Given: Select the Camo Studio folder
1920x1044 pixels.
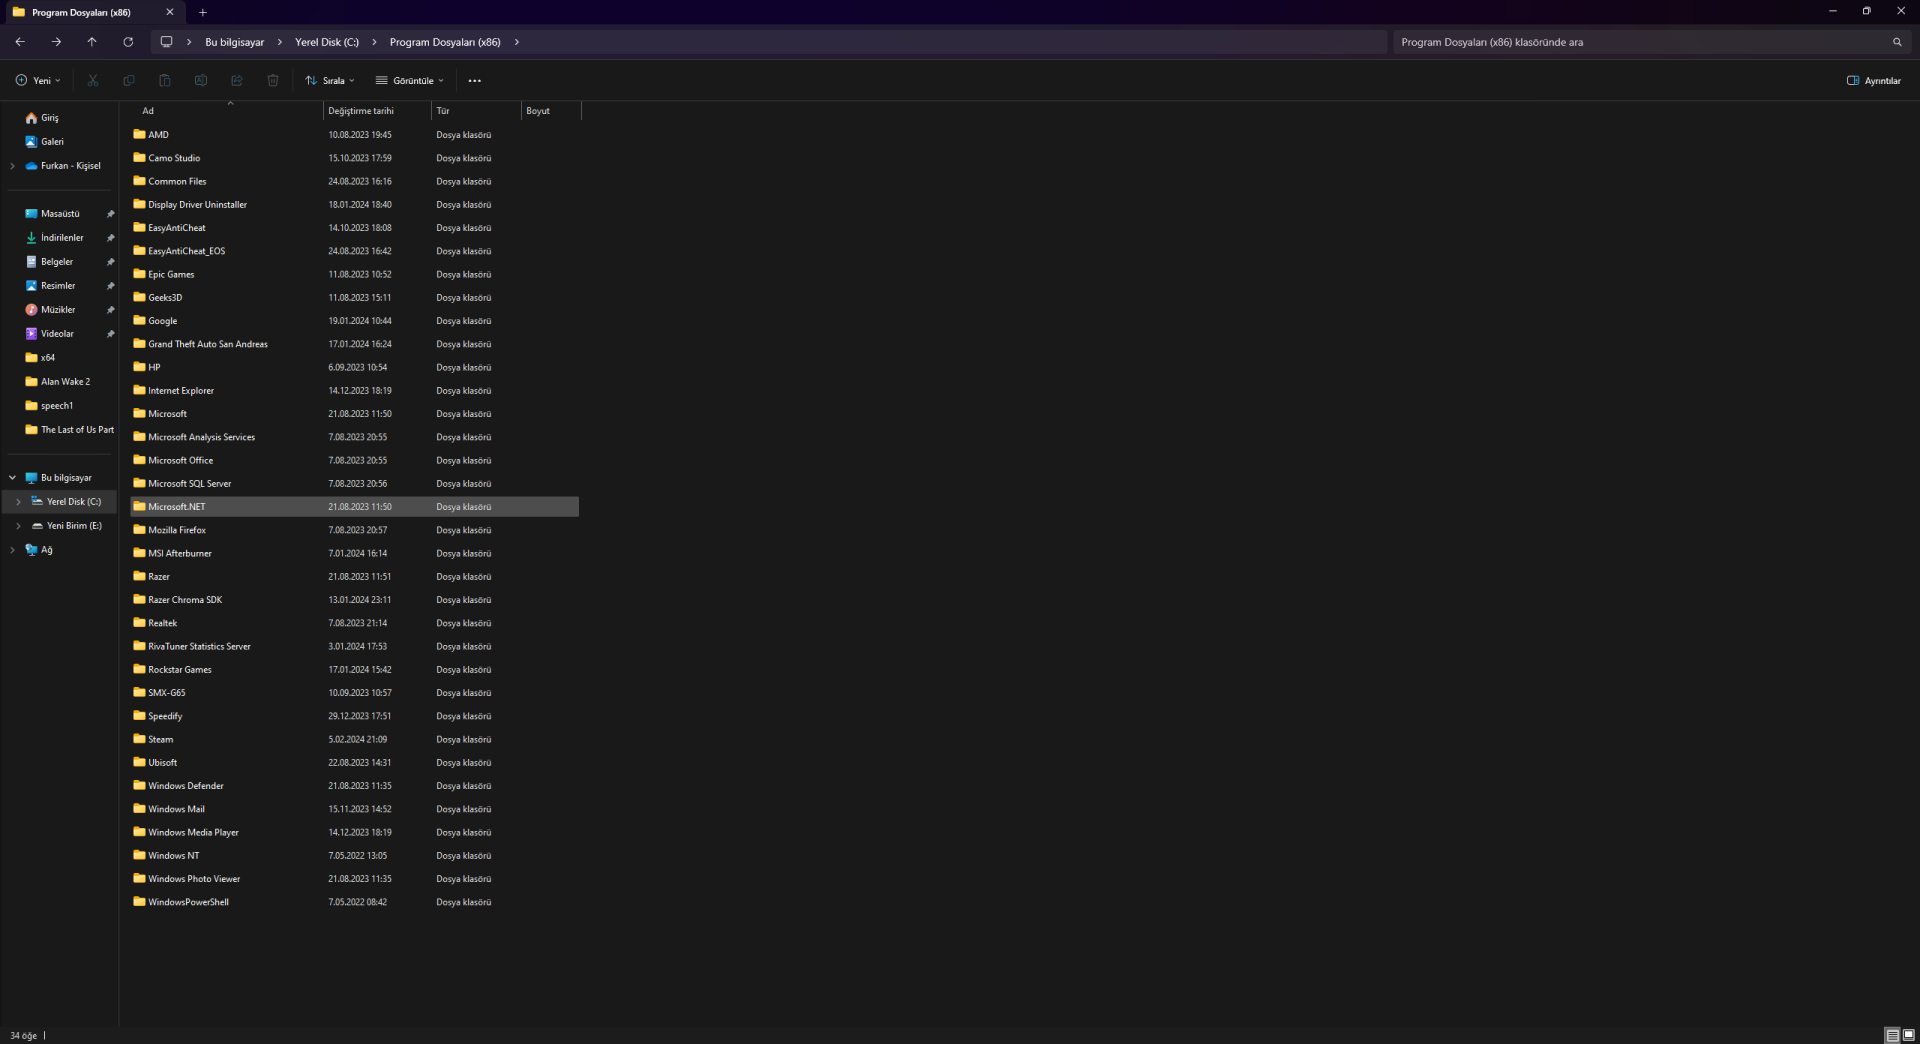Looking at the screenshot, I should coord(355,158).
